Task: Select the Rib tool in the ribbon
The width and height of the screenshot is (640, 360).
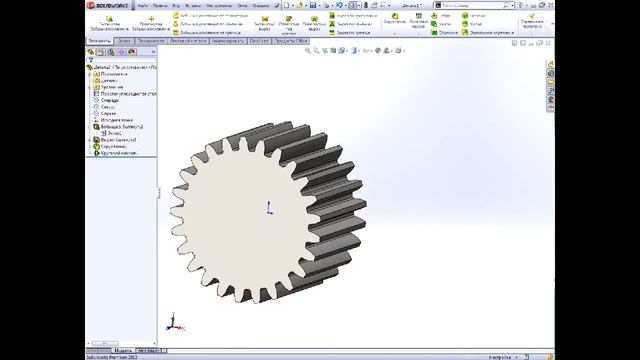Action: point(441,16)
